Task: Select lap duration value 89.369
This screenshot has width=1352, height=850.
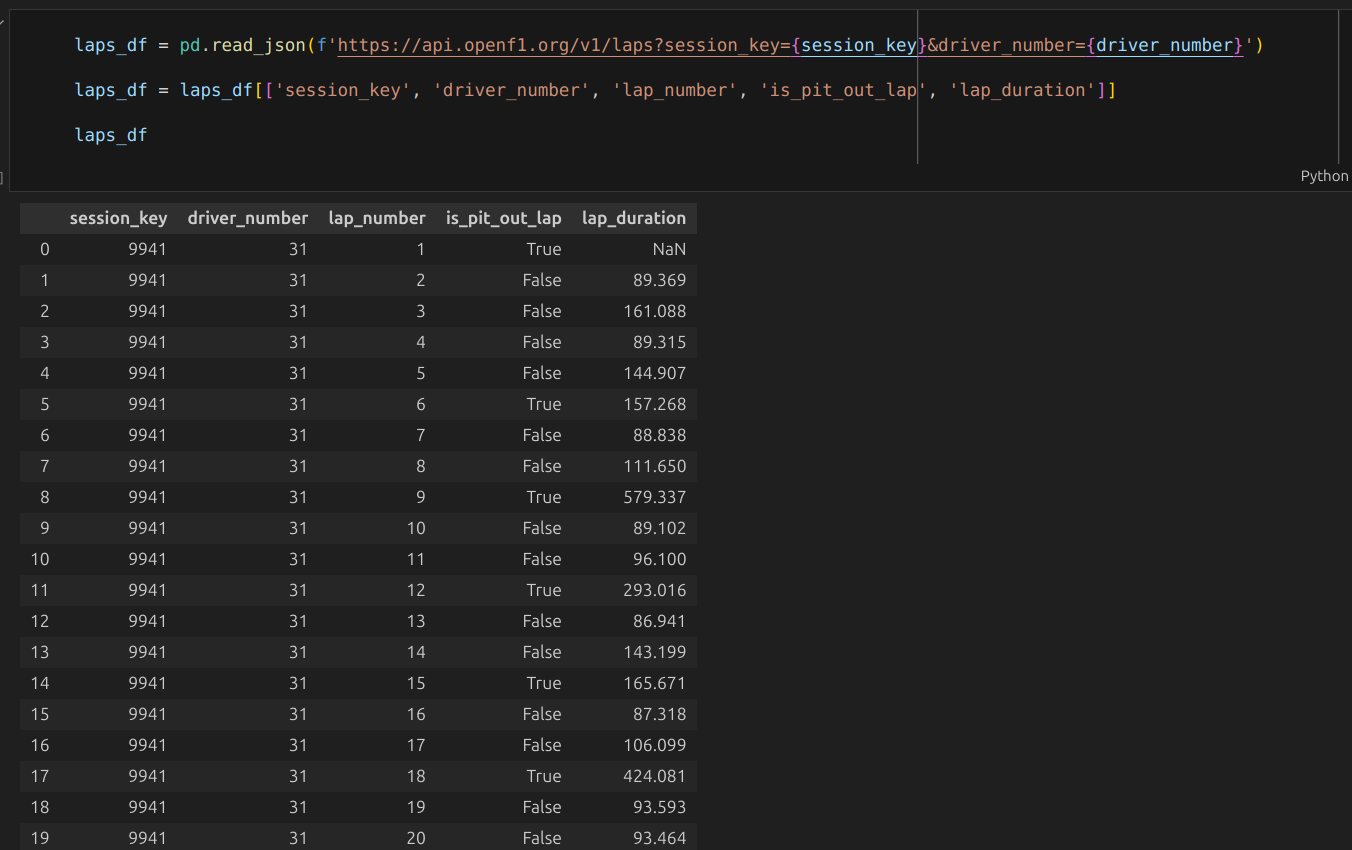Action: coord(660,280)
